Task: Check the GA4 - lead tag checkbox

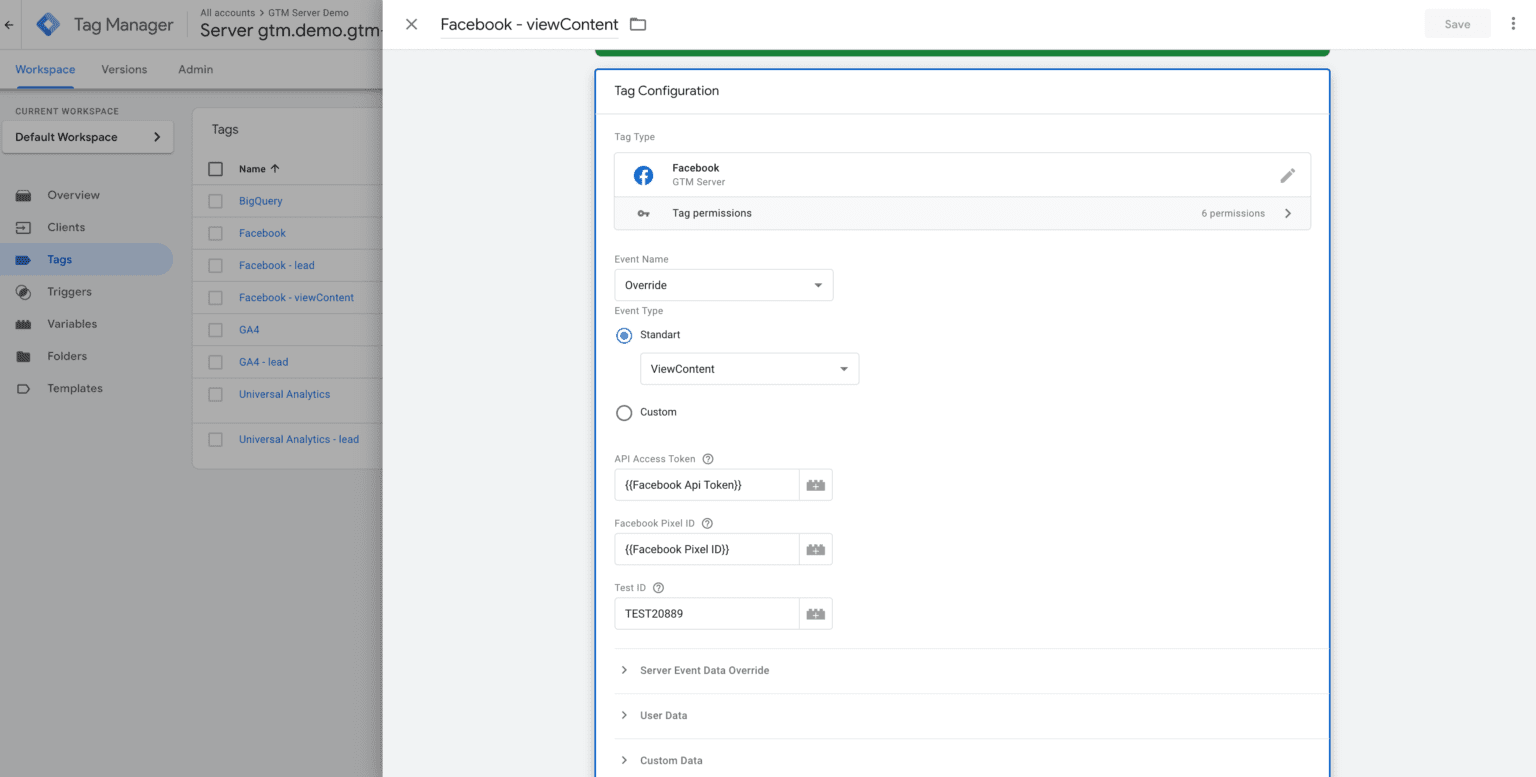Action: (x=215, y=362)
